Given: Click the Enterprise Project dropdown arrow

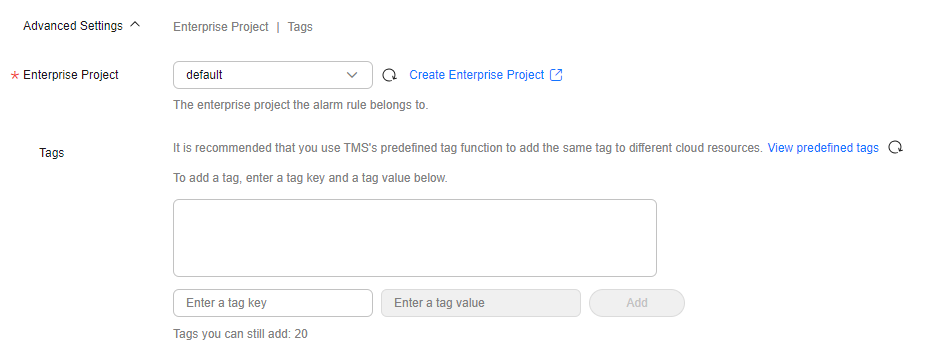Looking at the screenshot, I should pyautogui.click(x=352, y=75).
